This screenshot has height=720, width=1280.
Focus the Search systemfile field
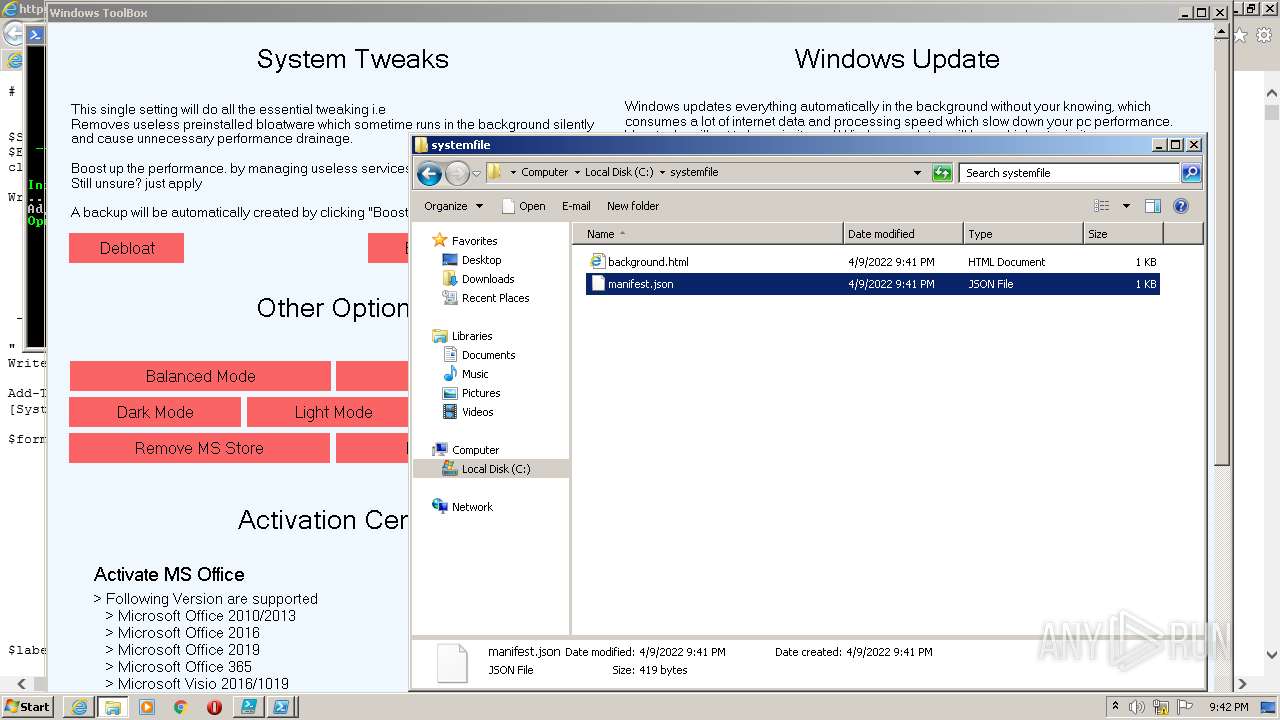point(1070,173)
